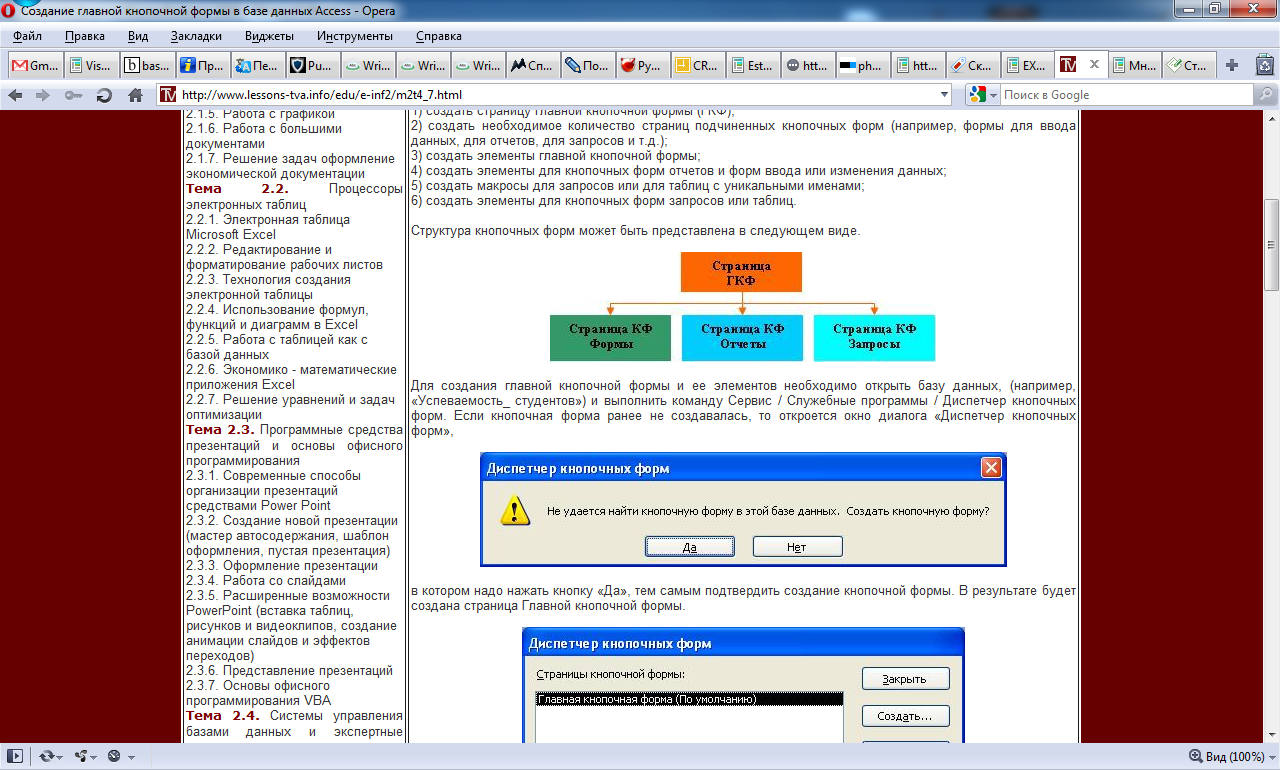Open link 2.2.1 Электронная таблица Microsoft Excel
This screenshot has width=1280, height=770.
click(x=268, y=227)
